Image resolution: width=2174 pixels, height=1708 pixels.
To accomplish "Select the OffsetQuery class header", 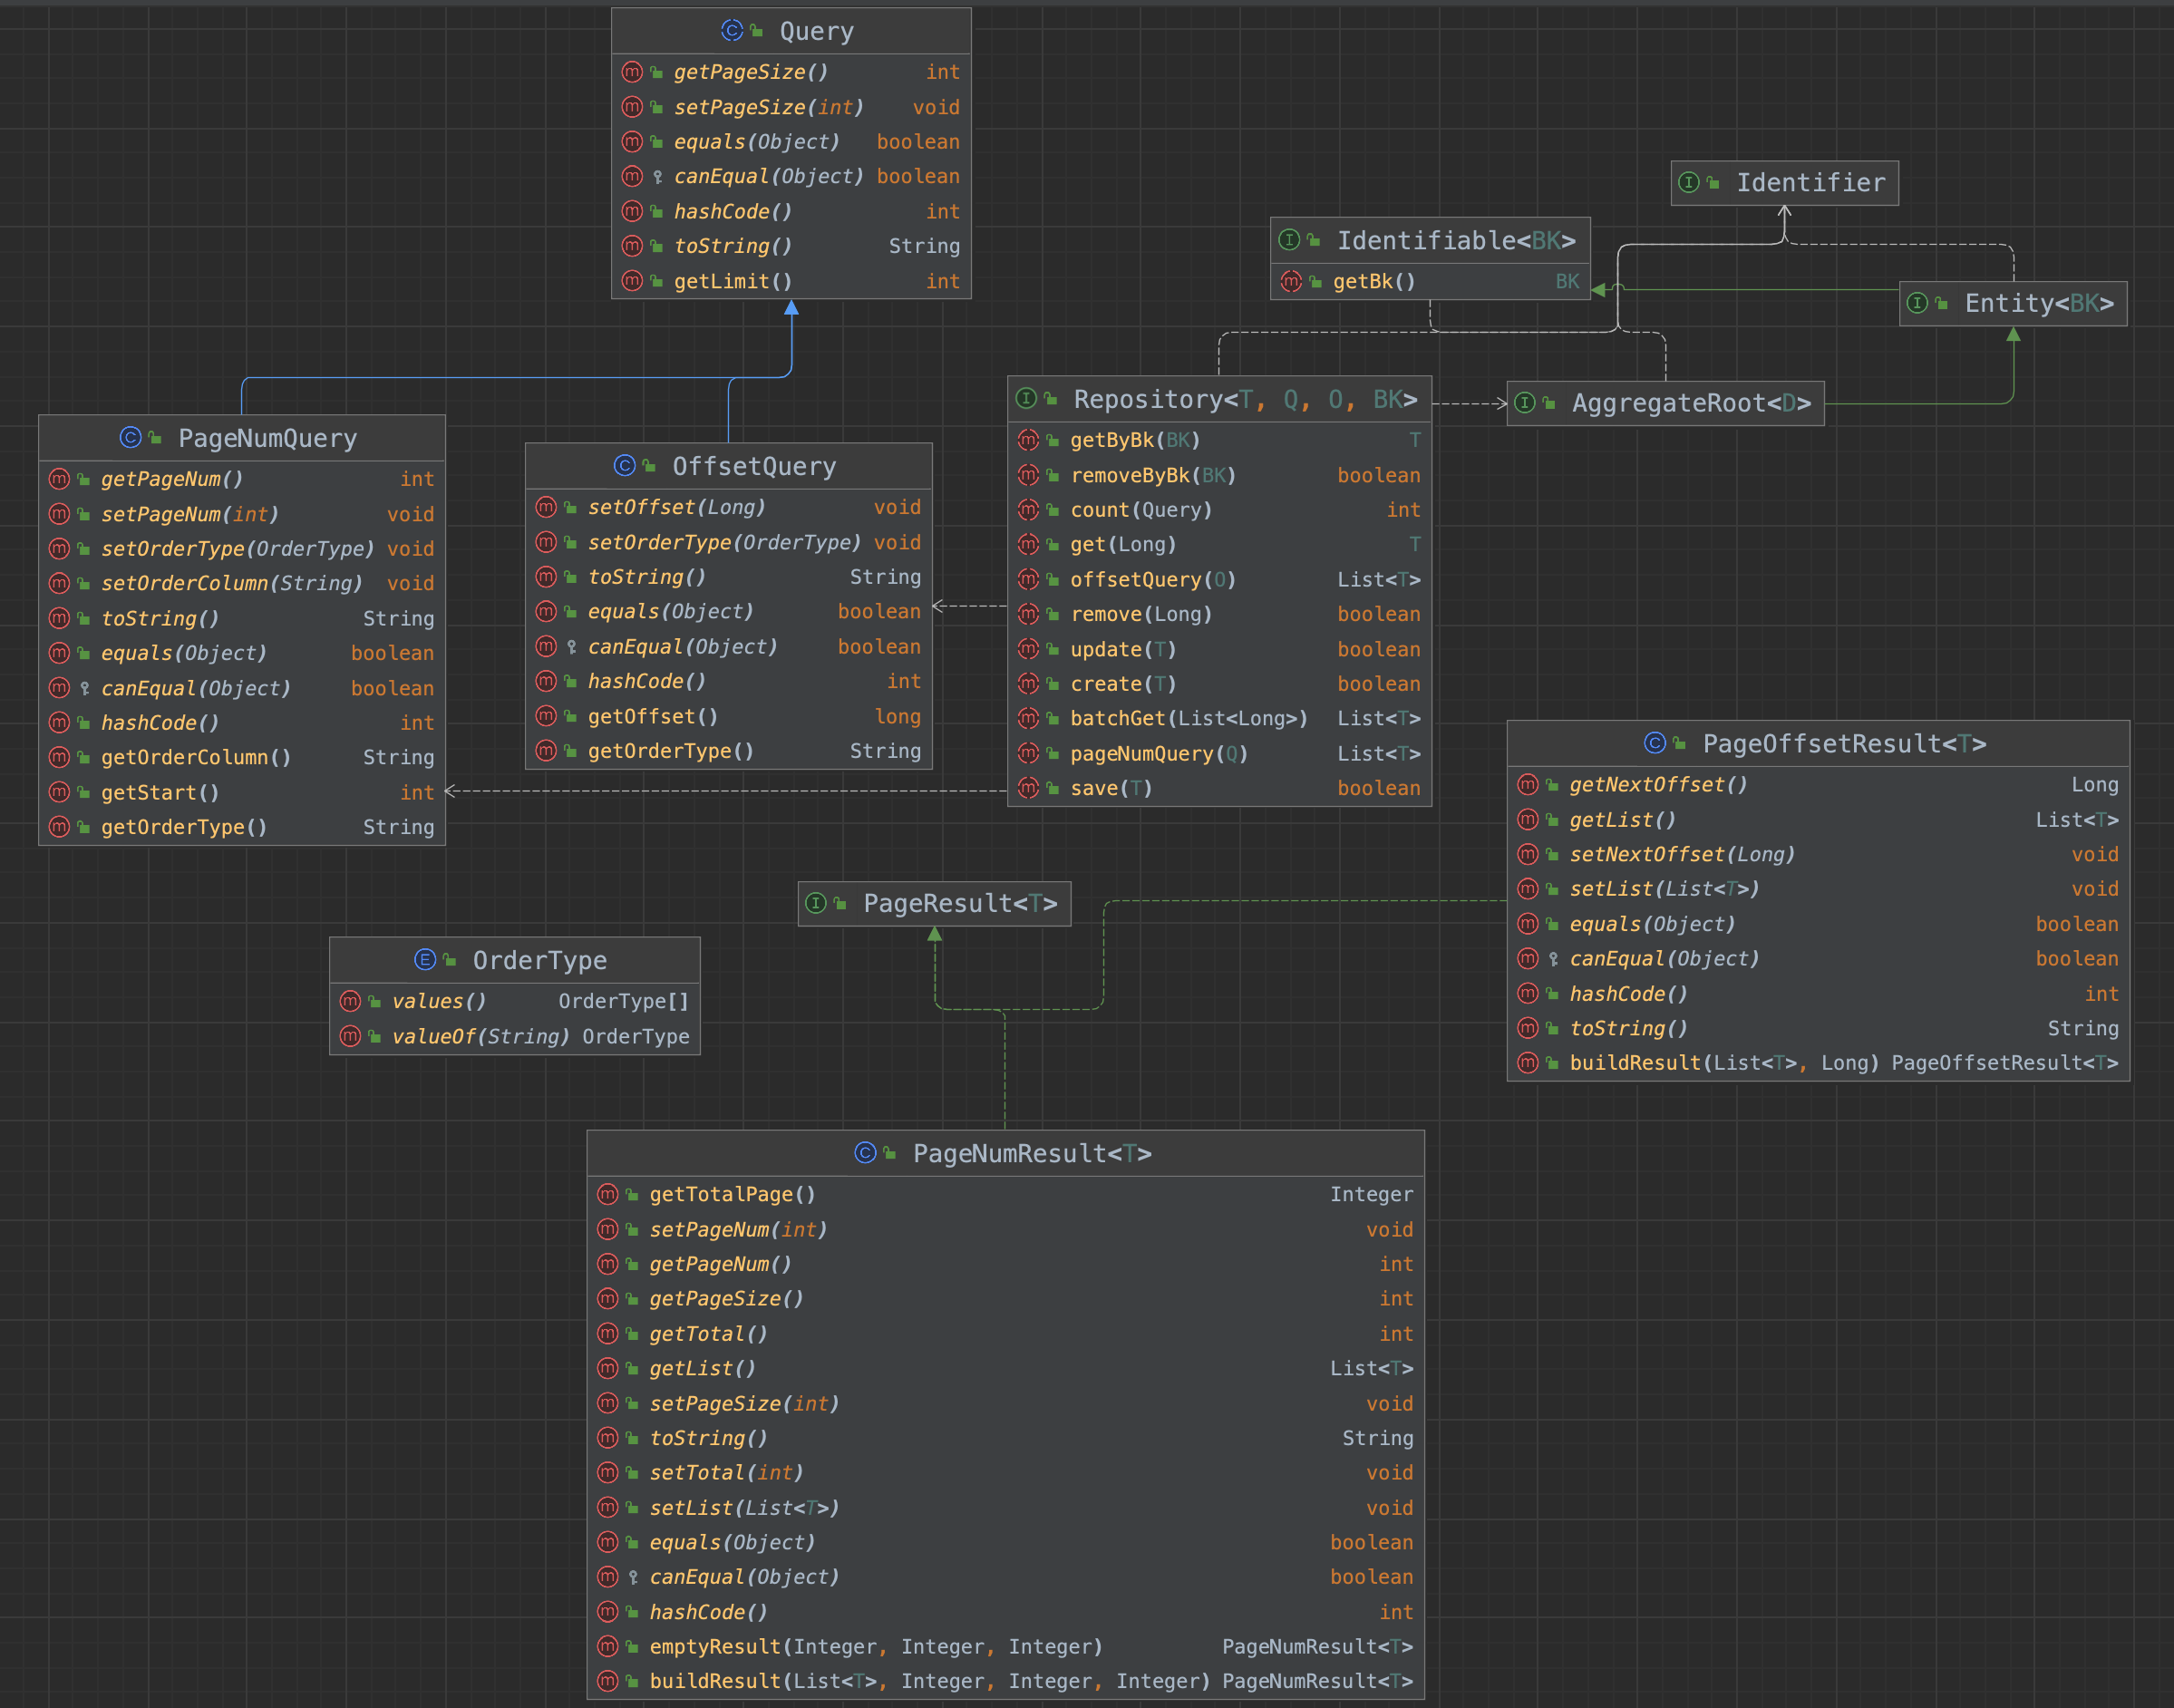I will coord(753,467).
